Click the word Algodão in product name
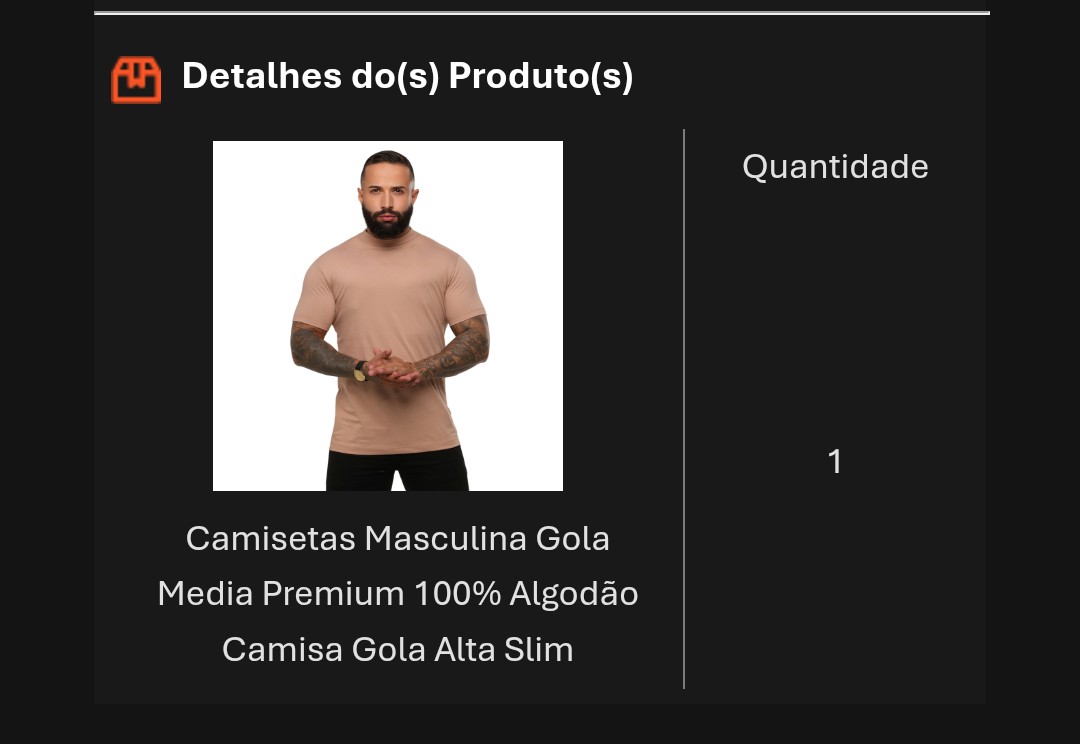This screenshot has height=744, width=1080. pos(574,594)
